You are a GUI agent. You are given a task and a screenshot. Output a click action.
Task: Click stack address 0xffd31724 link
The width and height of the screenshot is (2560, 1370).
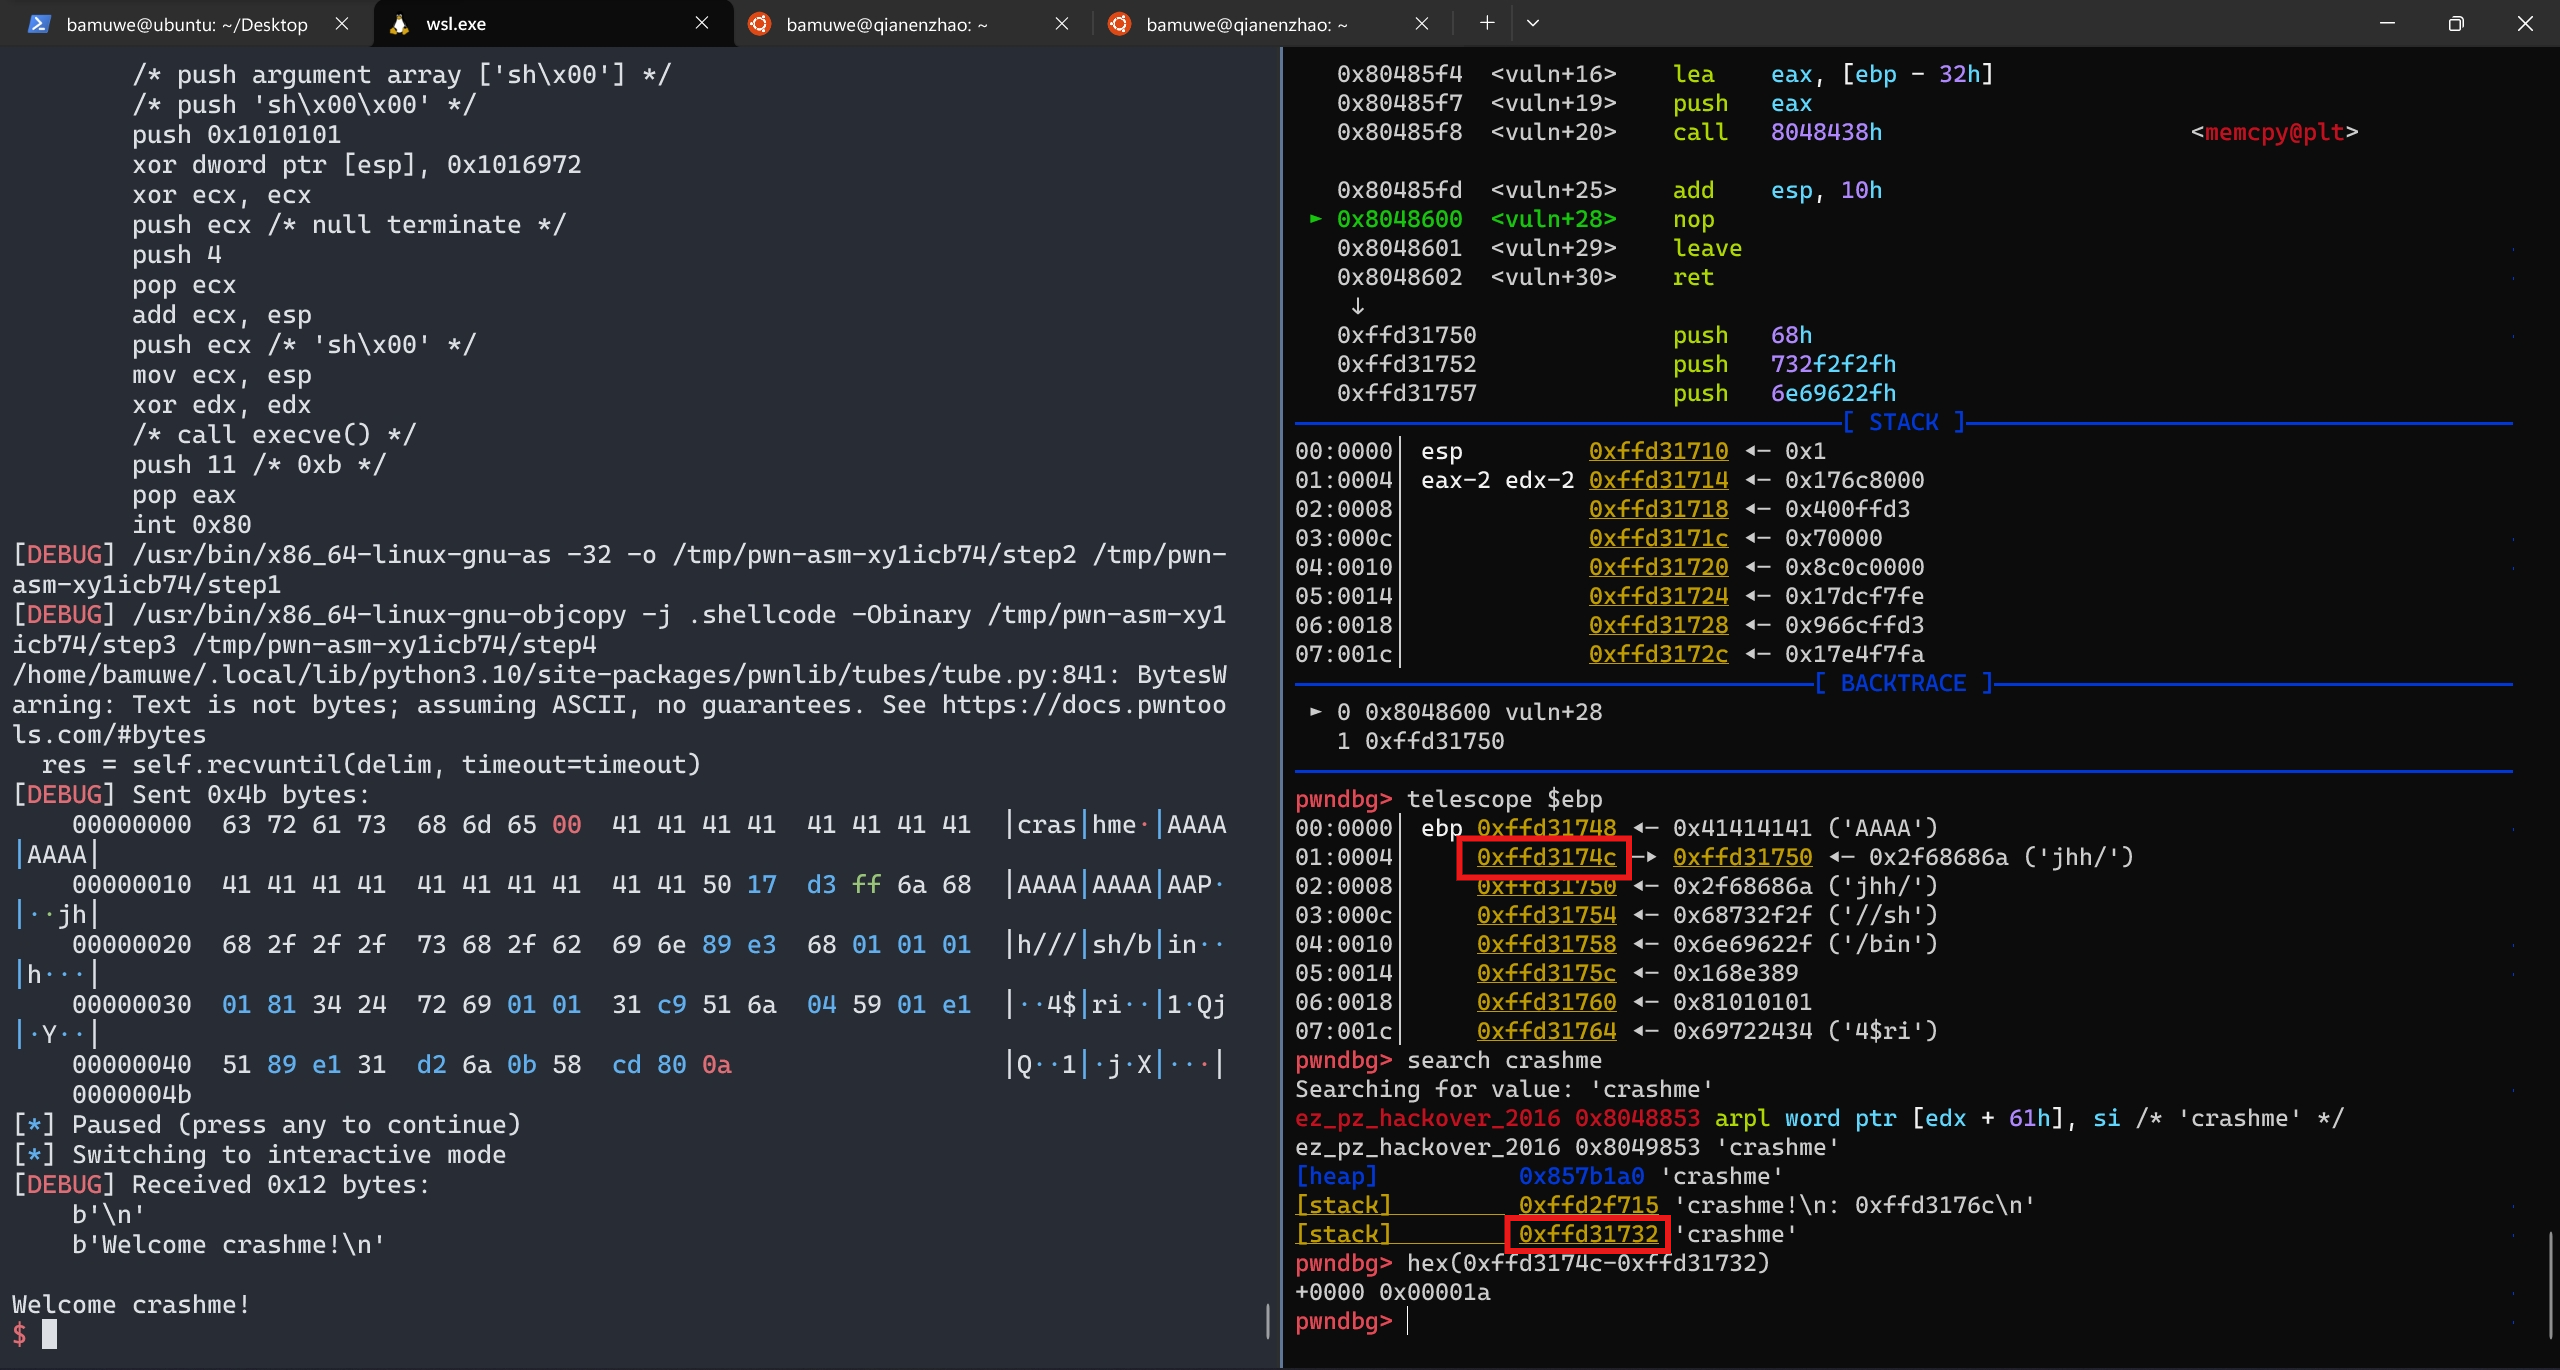click(x=1658, y=596)
